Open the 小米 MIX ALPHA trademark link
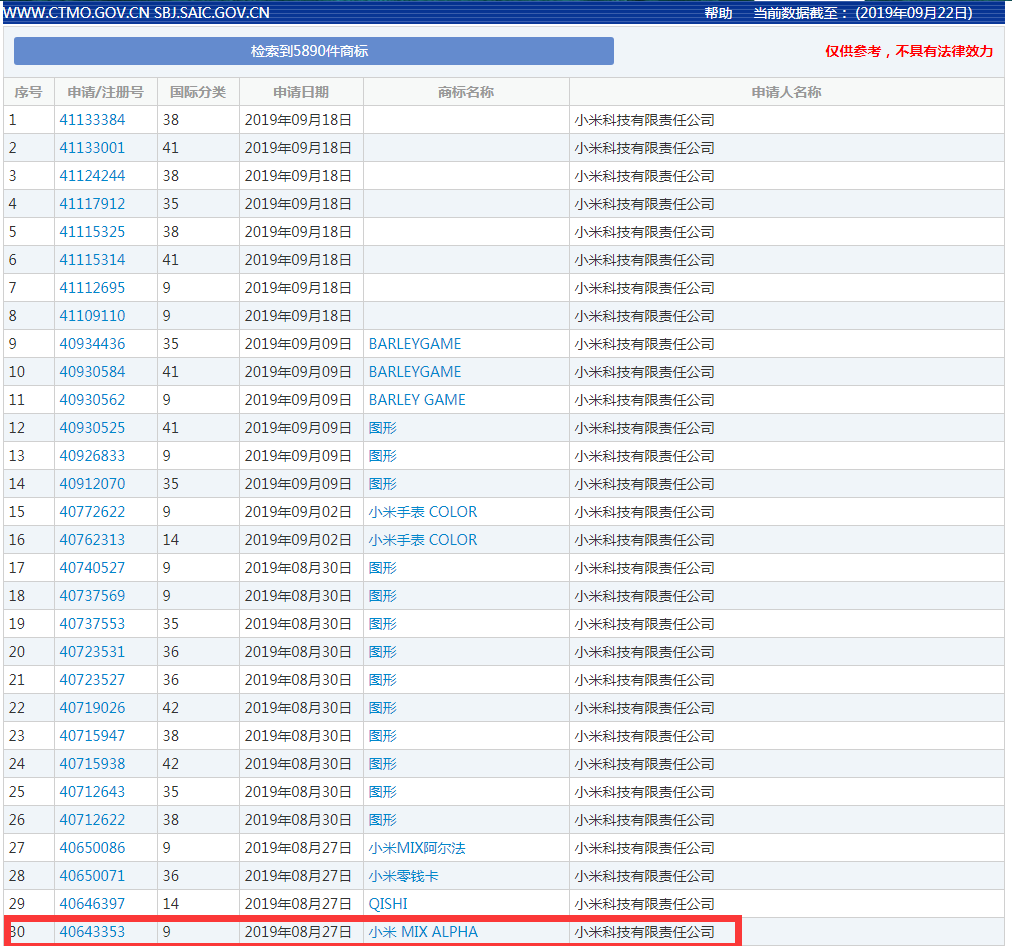1012x946 pixels. click(423, 932)
